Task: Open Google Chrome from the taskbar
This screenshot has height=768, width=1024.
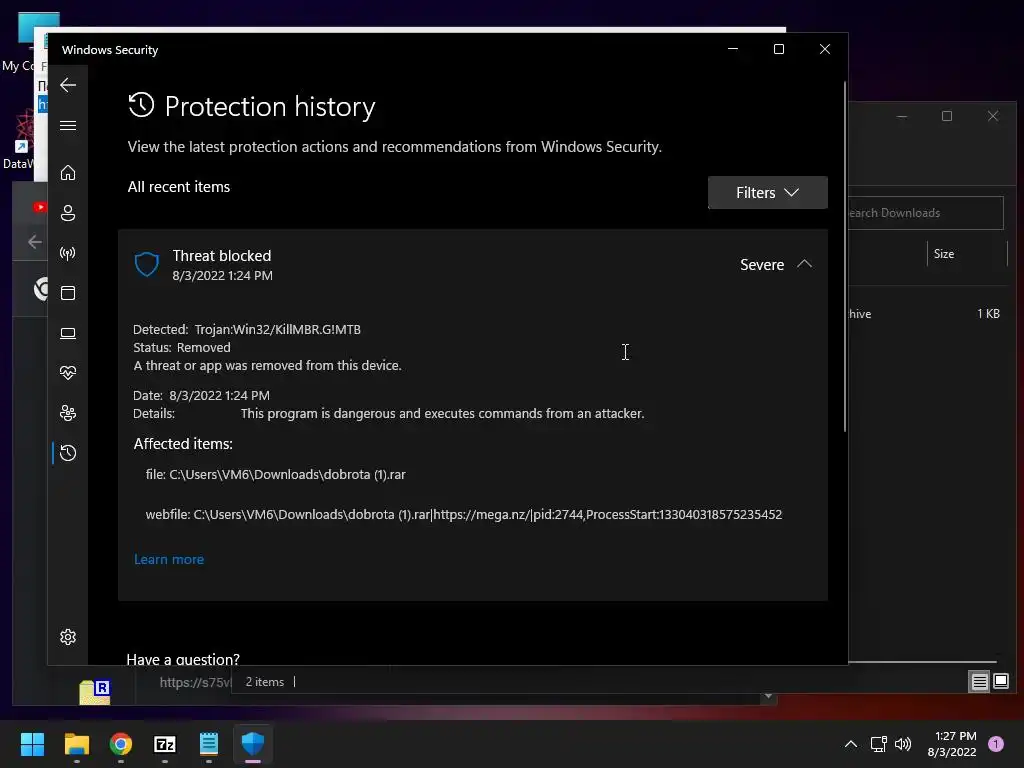Action: (x=121, y=744)
